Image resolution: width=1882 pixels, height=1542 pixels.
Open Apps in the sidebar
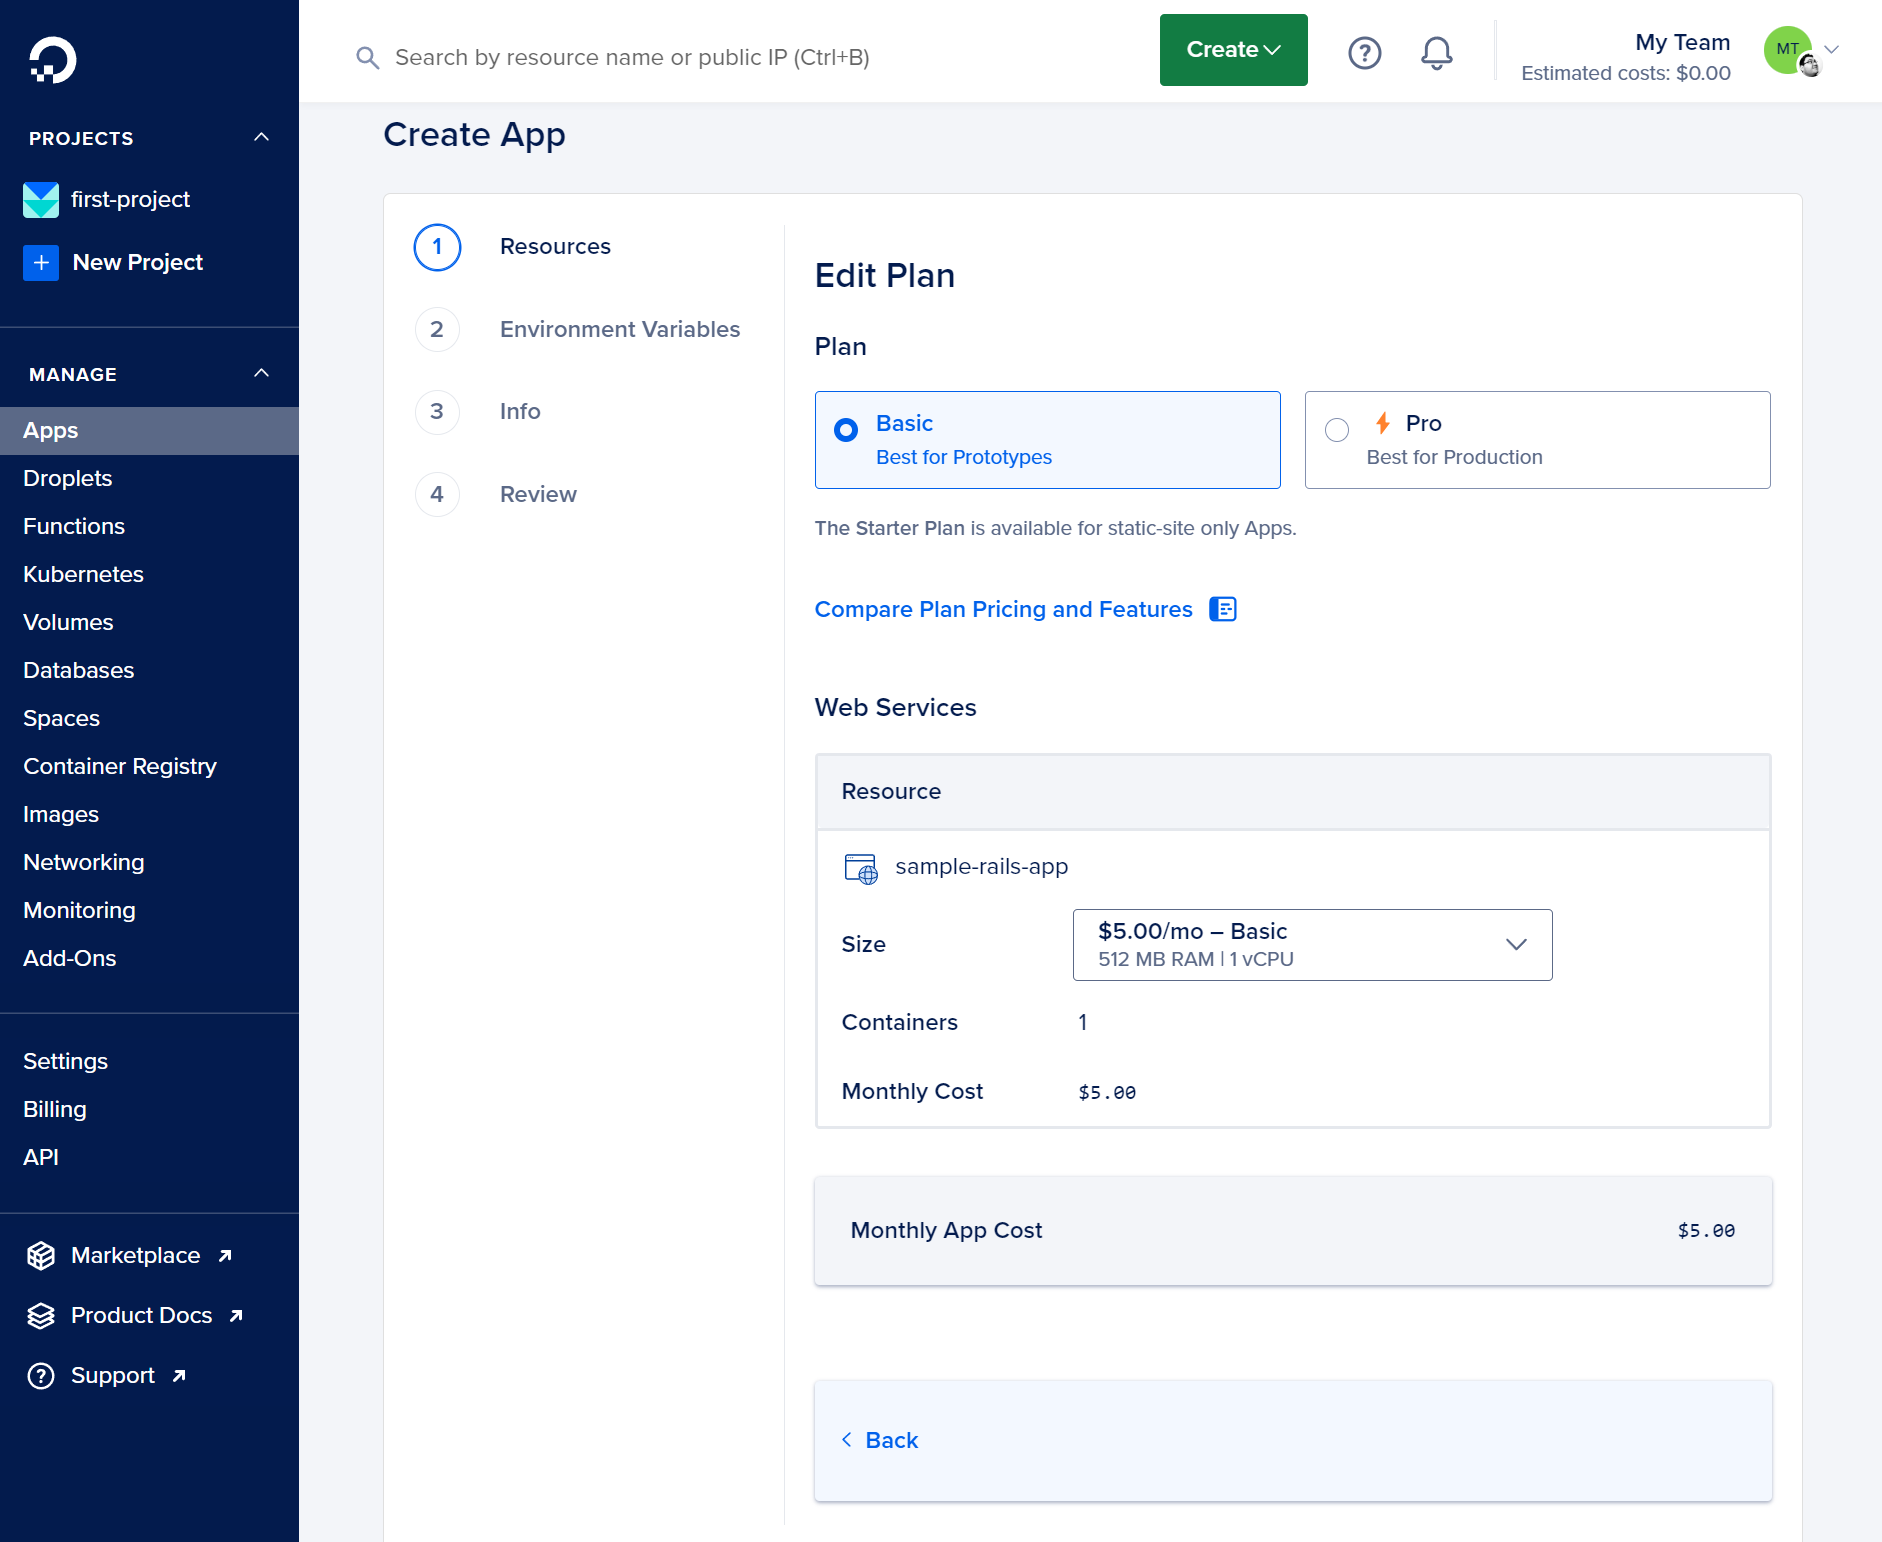tap(149, 431)
